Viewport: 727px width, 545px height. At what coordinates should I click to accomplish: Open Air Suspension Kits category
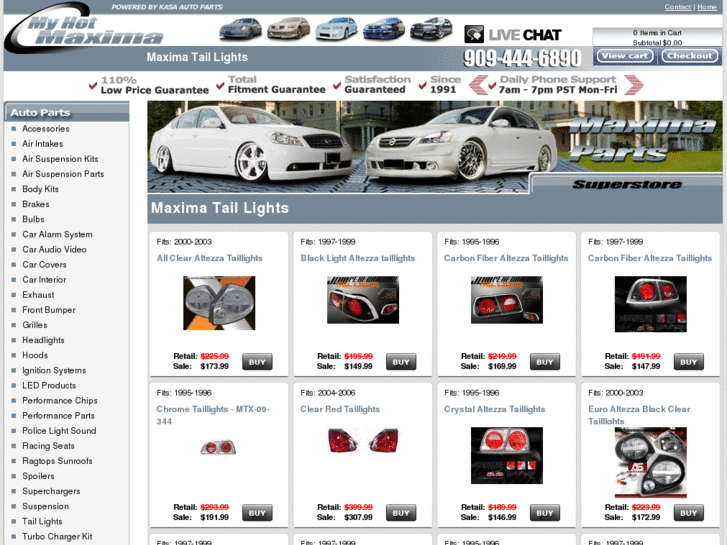click(x=60, y=159)
